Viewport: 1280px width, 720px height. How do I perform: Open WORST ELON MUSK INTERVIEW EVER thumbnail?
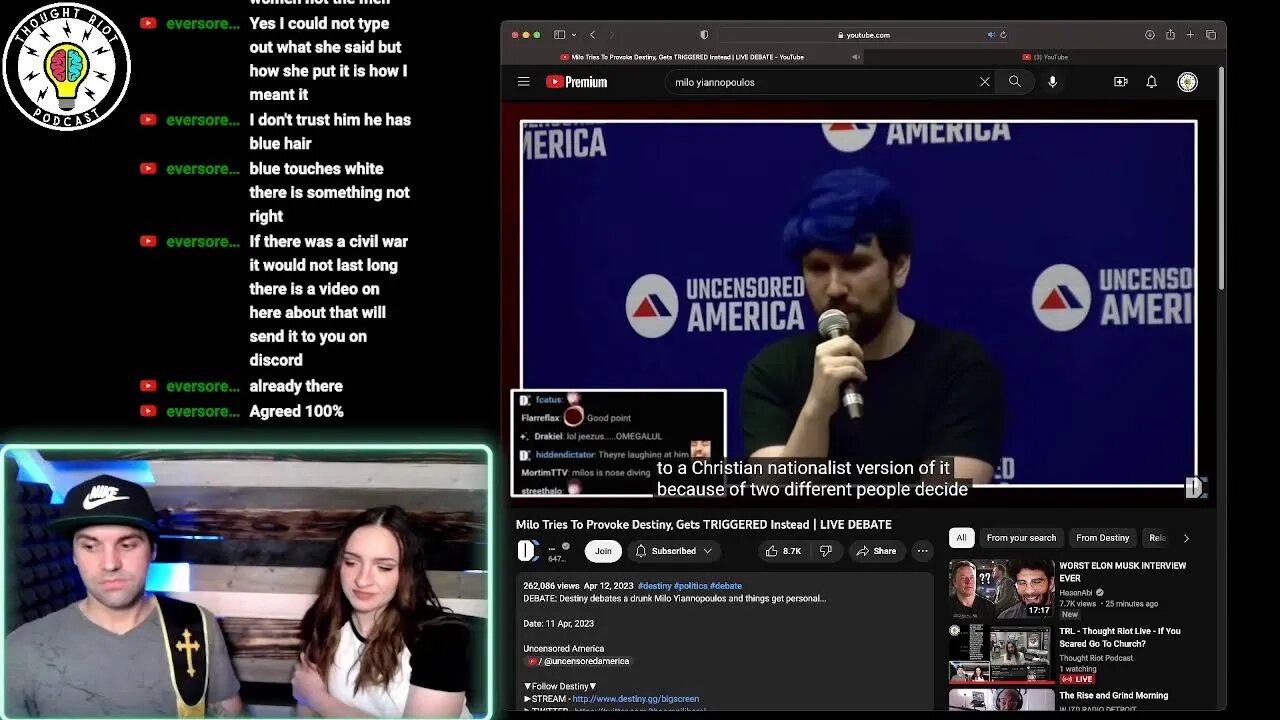click(1001, 589)
